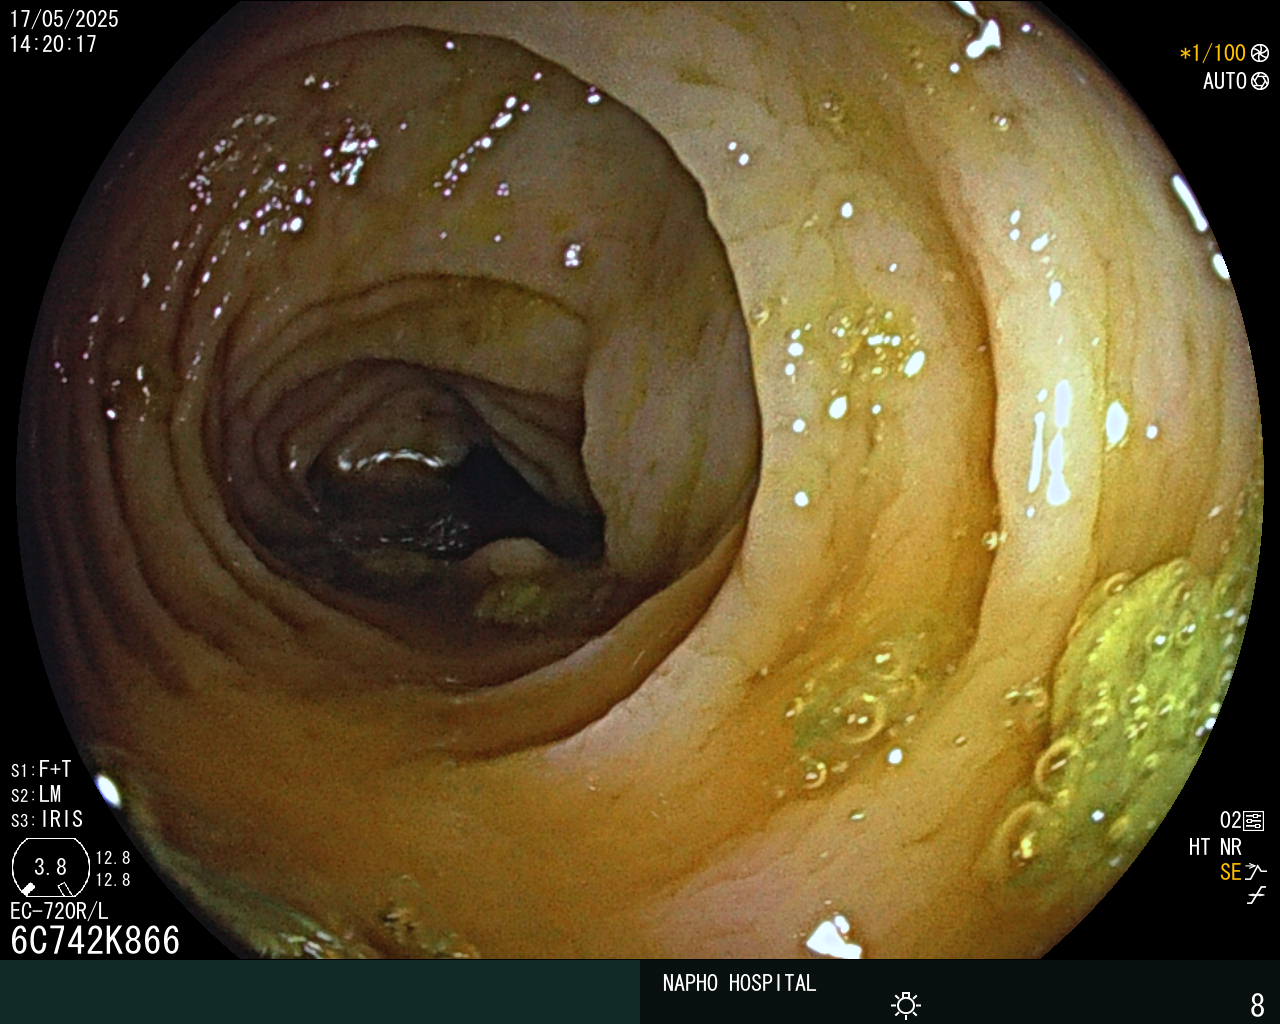Click the curve icon below SE
The height and width of the screenshot is (1024, 1280).
1256,896
